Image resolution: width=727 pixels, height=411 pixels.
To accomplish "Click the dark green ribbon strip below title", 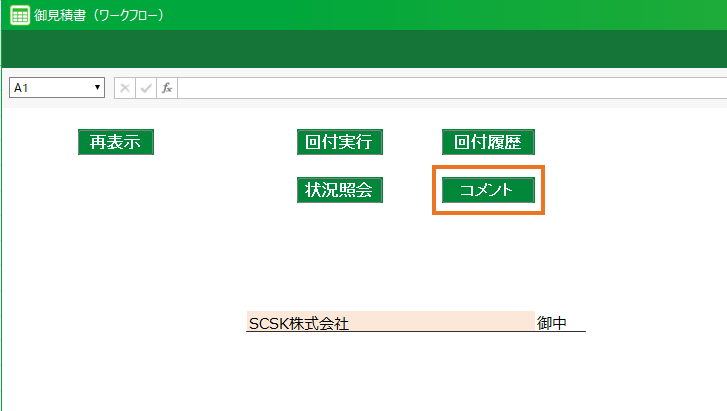I will [x=360, y=49].
